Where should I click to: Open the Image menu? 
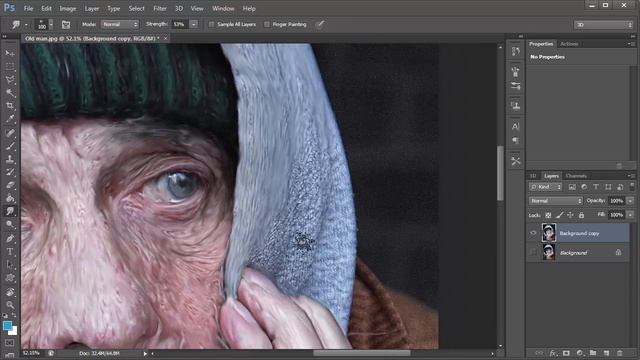click(68, 8)
